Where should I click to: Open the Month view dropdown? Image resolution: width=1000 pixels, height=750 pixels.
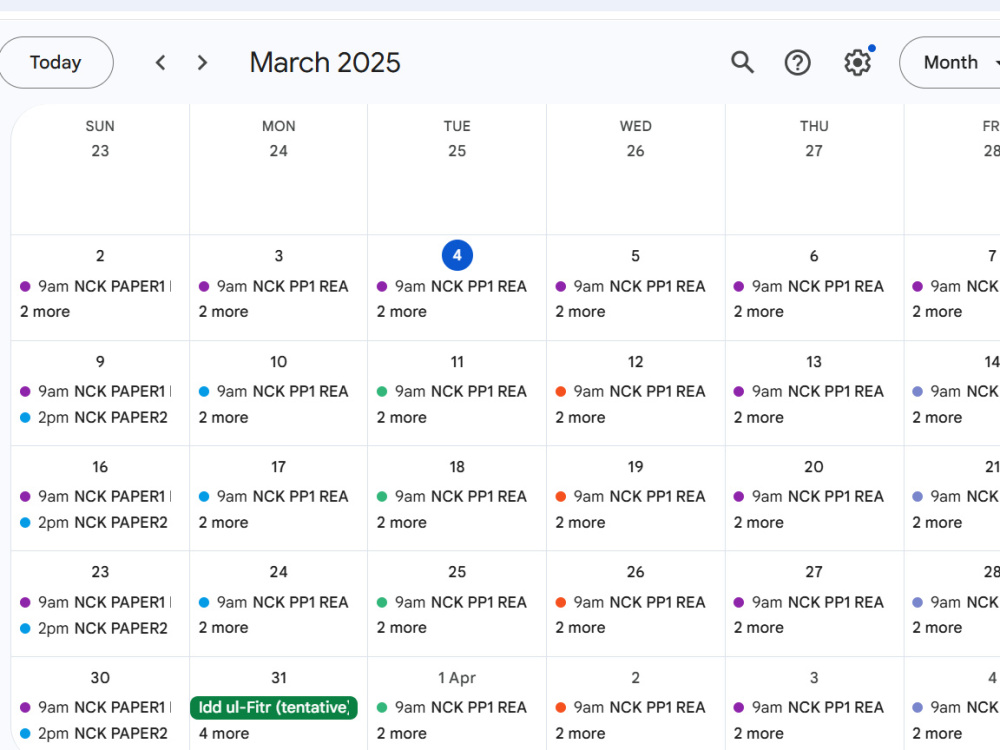pos(950,62)
